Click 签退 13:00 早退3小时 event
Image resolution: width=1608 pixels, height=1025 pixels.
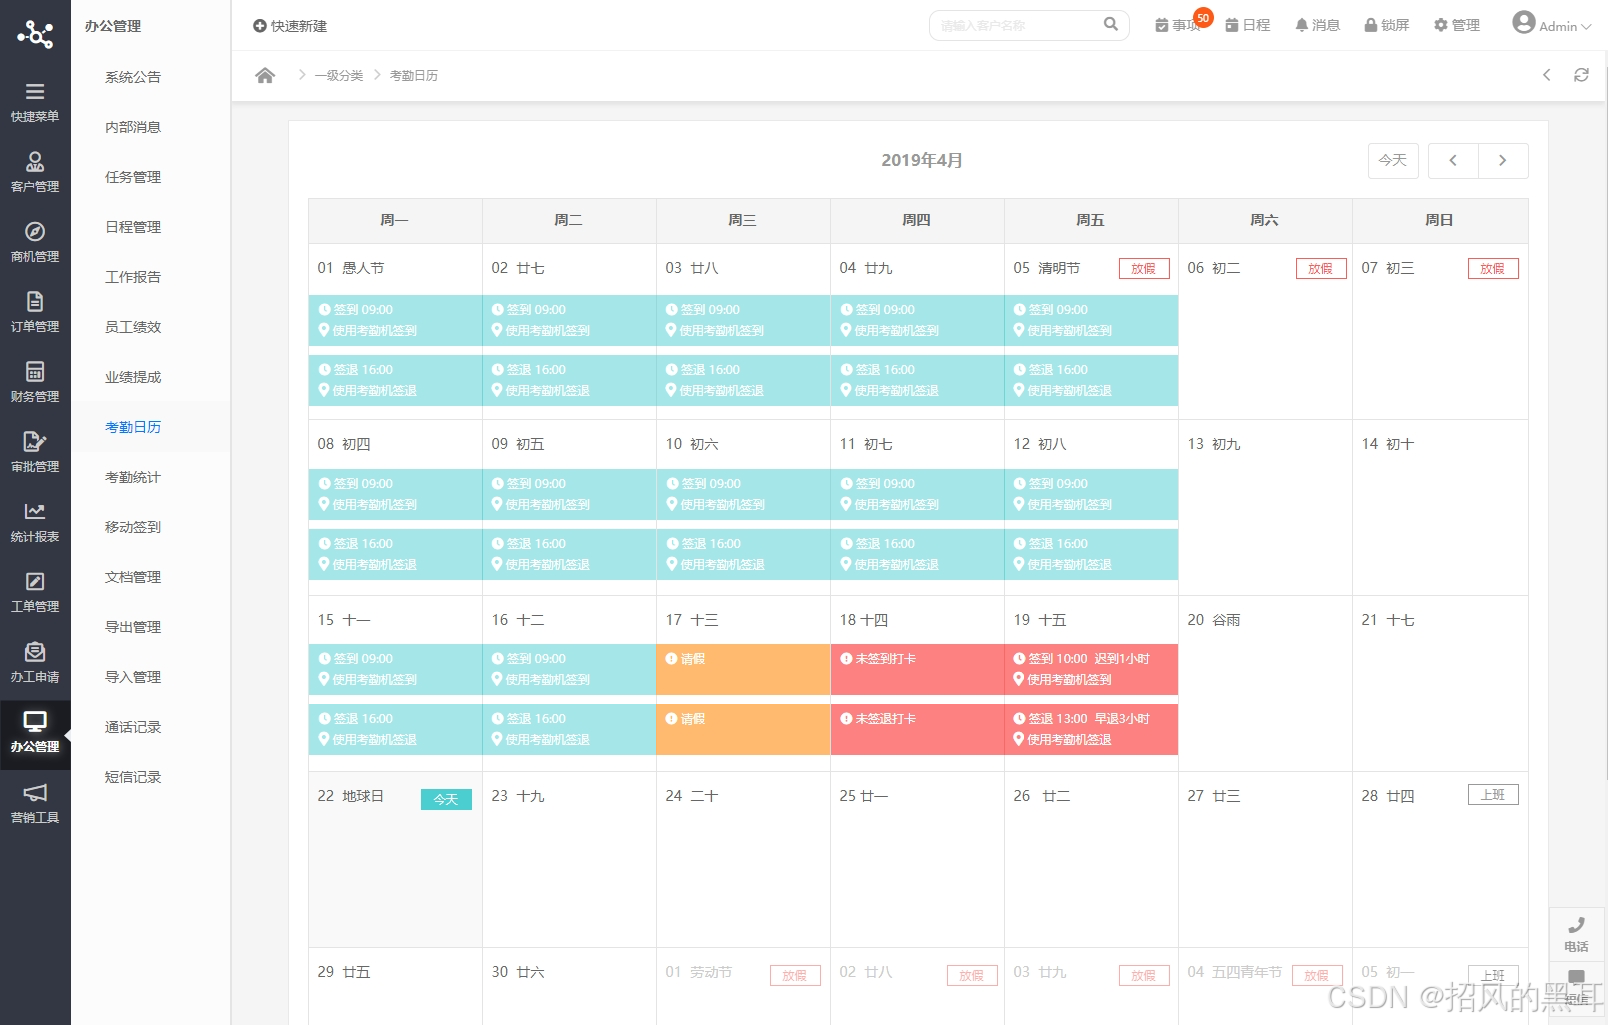(1091, 729)
